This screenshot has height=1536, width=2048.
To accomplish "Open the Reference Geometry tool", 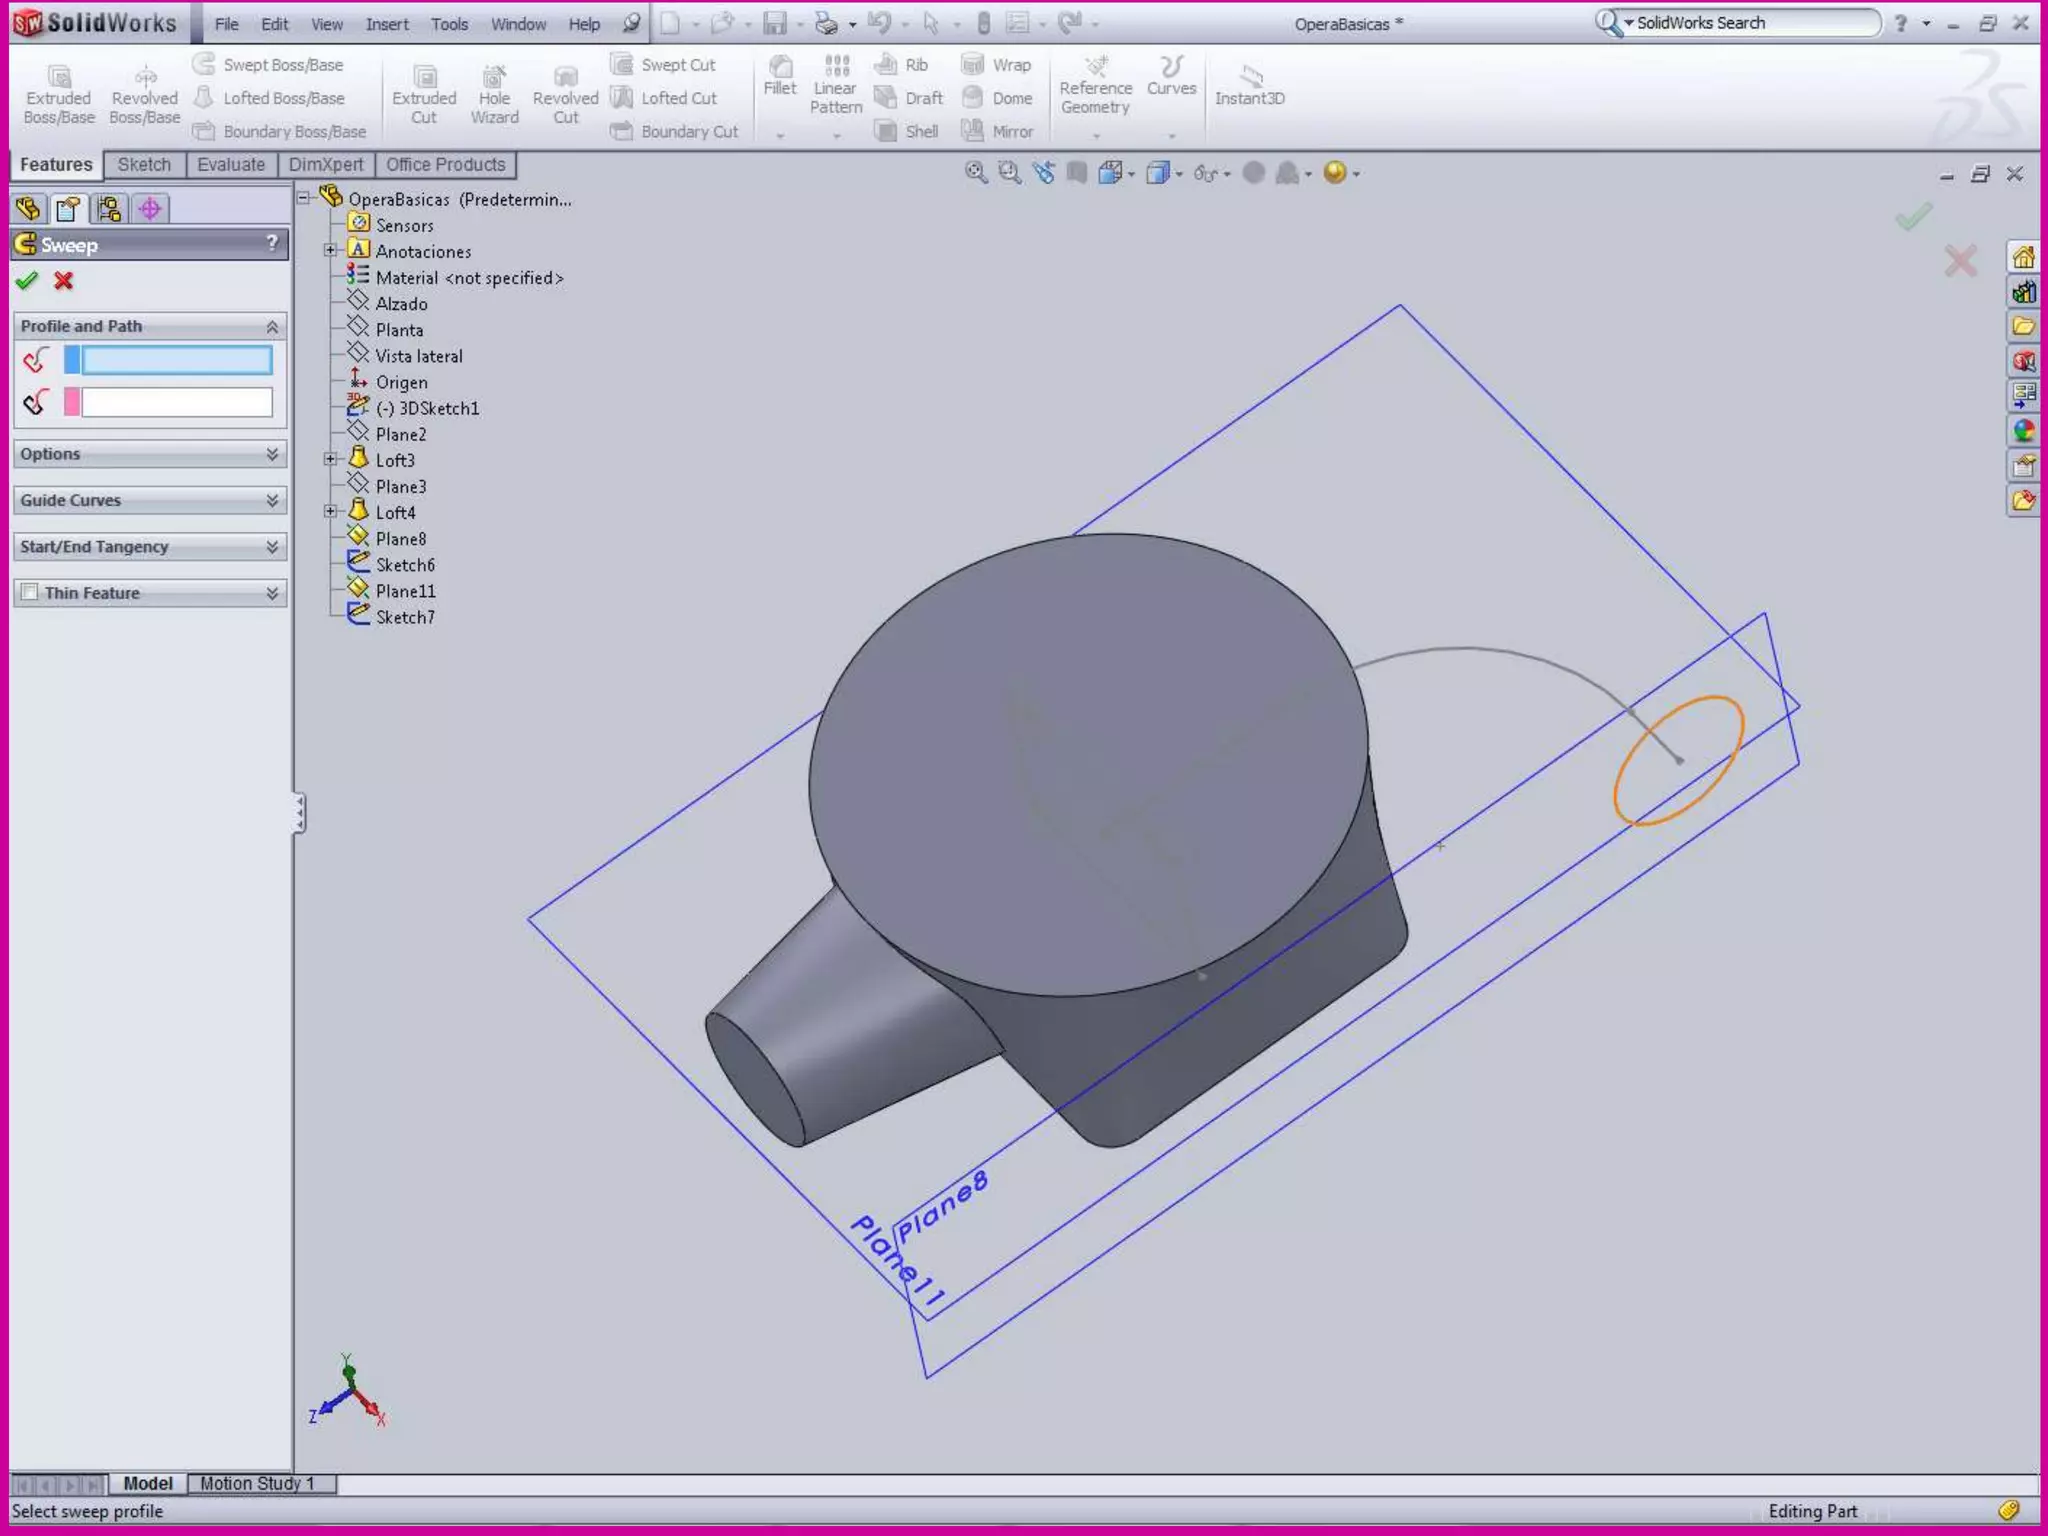I will tap(1095, 86).
